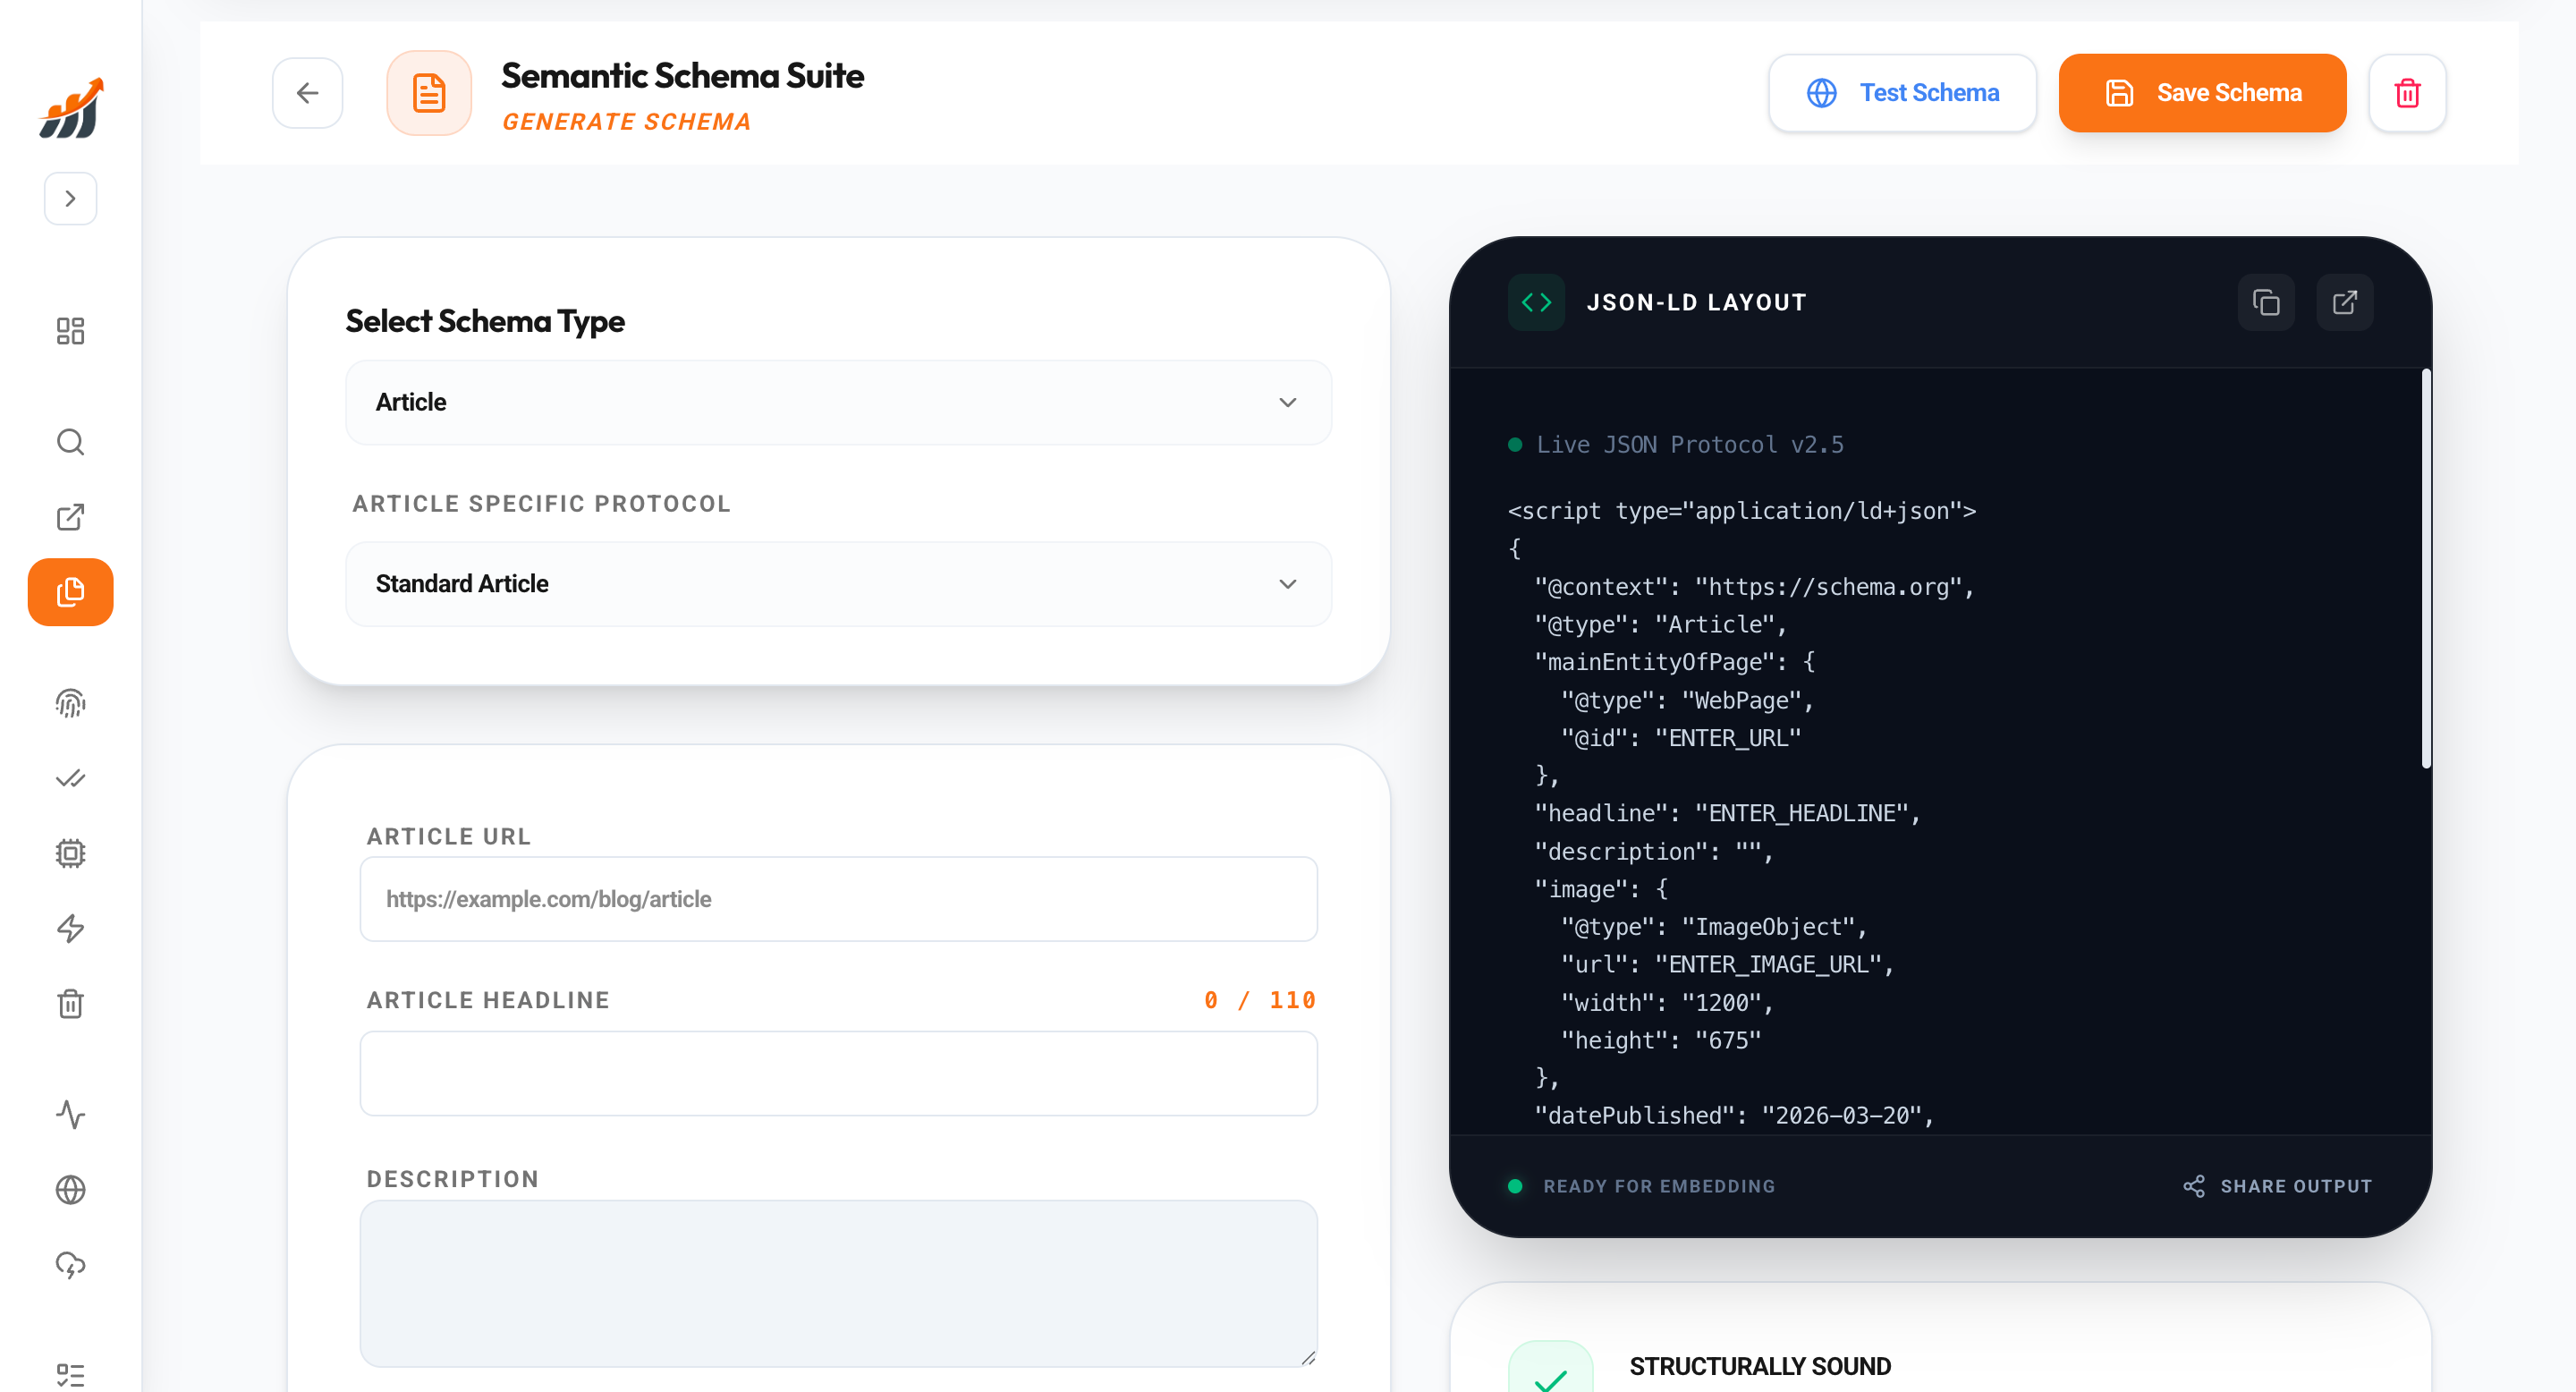Expand the Standard Article protocol dropdown
Image resolution: width=2576 pixels, height=1392 pixels.
(838, 584)
